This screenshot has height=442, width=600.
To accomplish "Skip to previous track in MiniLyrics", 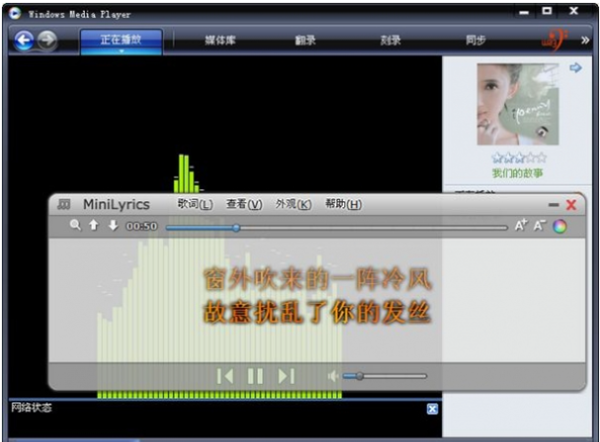I will 225,376.
